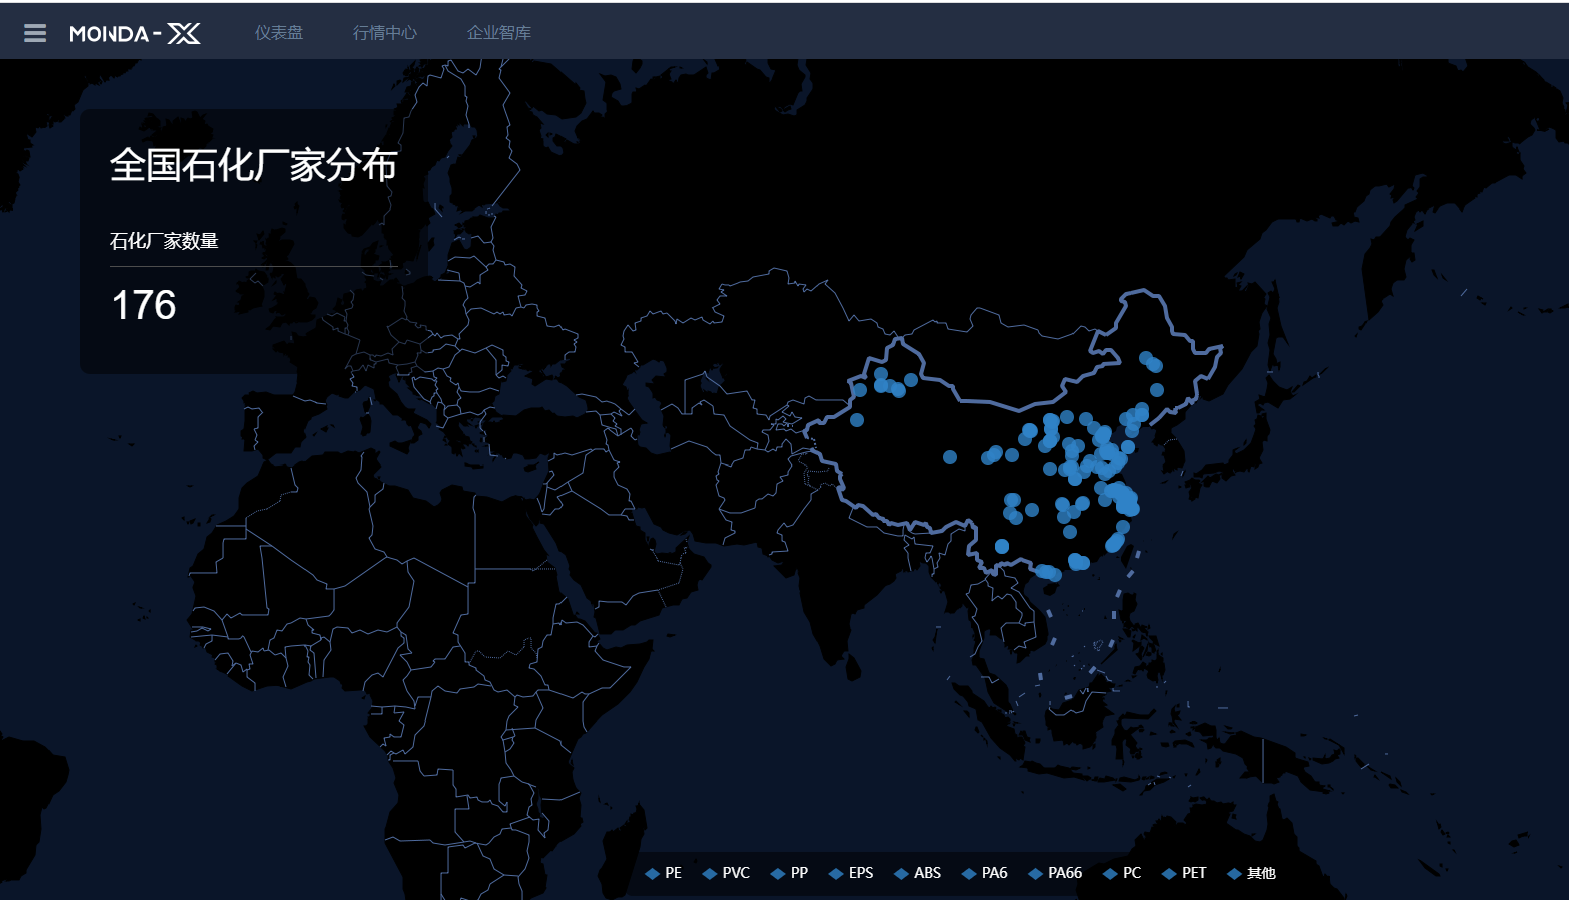
Task: Click the 全国石化厂家分布 title
Action: click(x=253, y=165)
